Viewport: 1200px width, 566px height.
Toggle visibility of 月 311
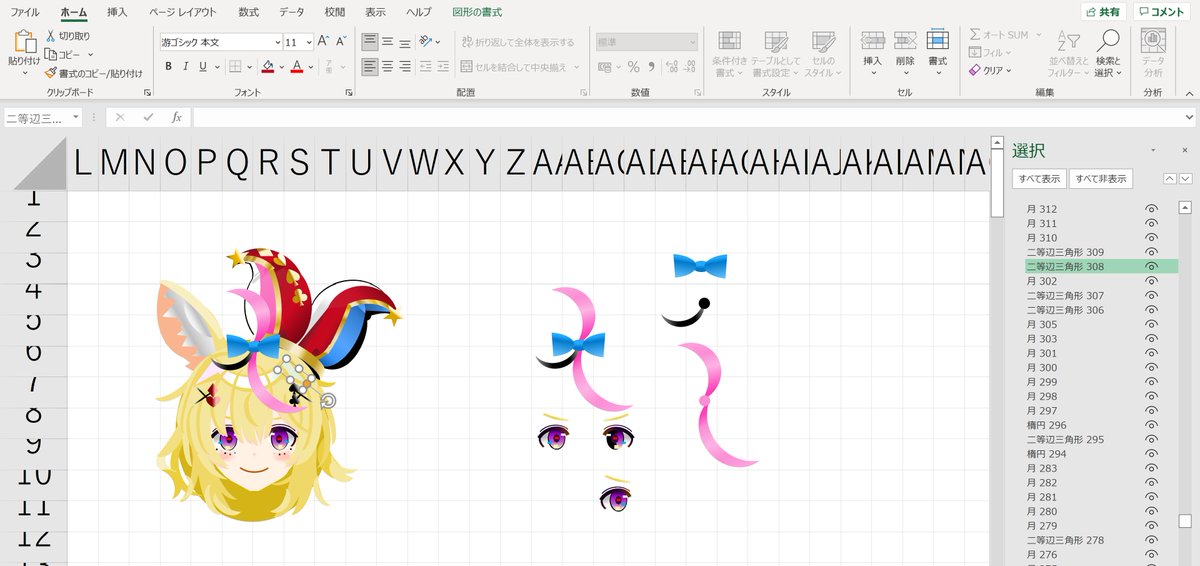[x=1151, y=224]
